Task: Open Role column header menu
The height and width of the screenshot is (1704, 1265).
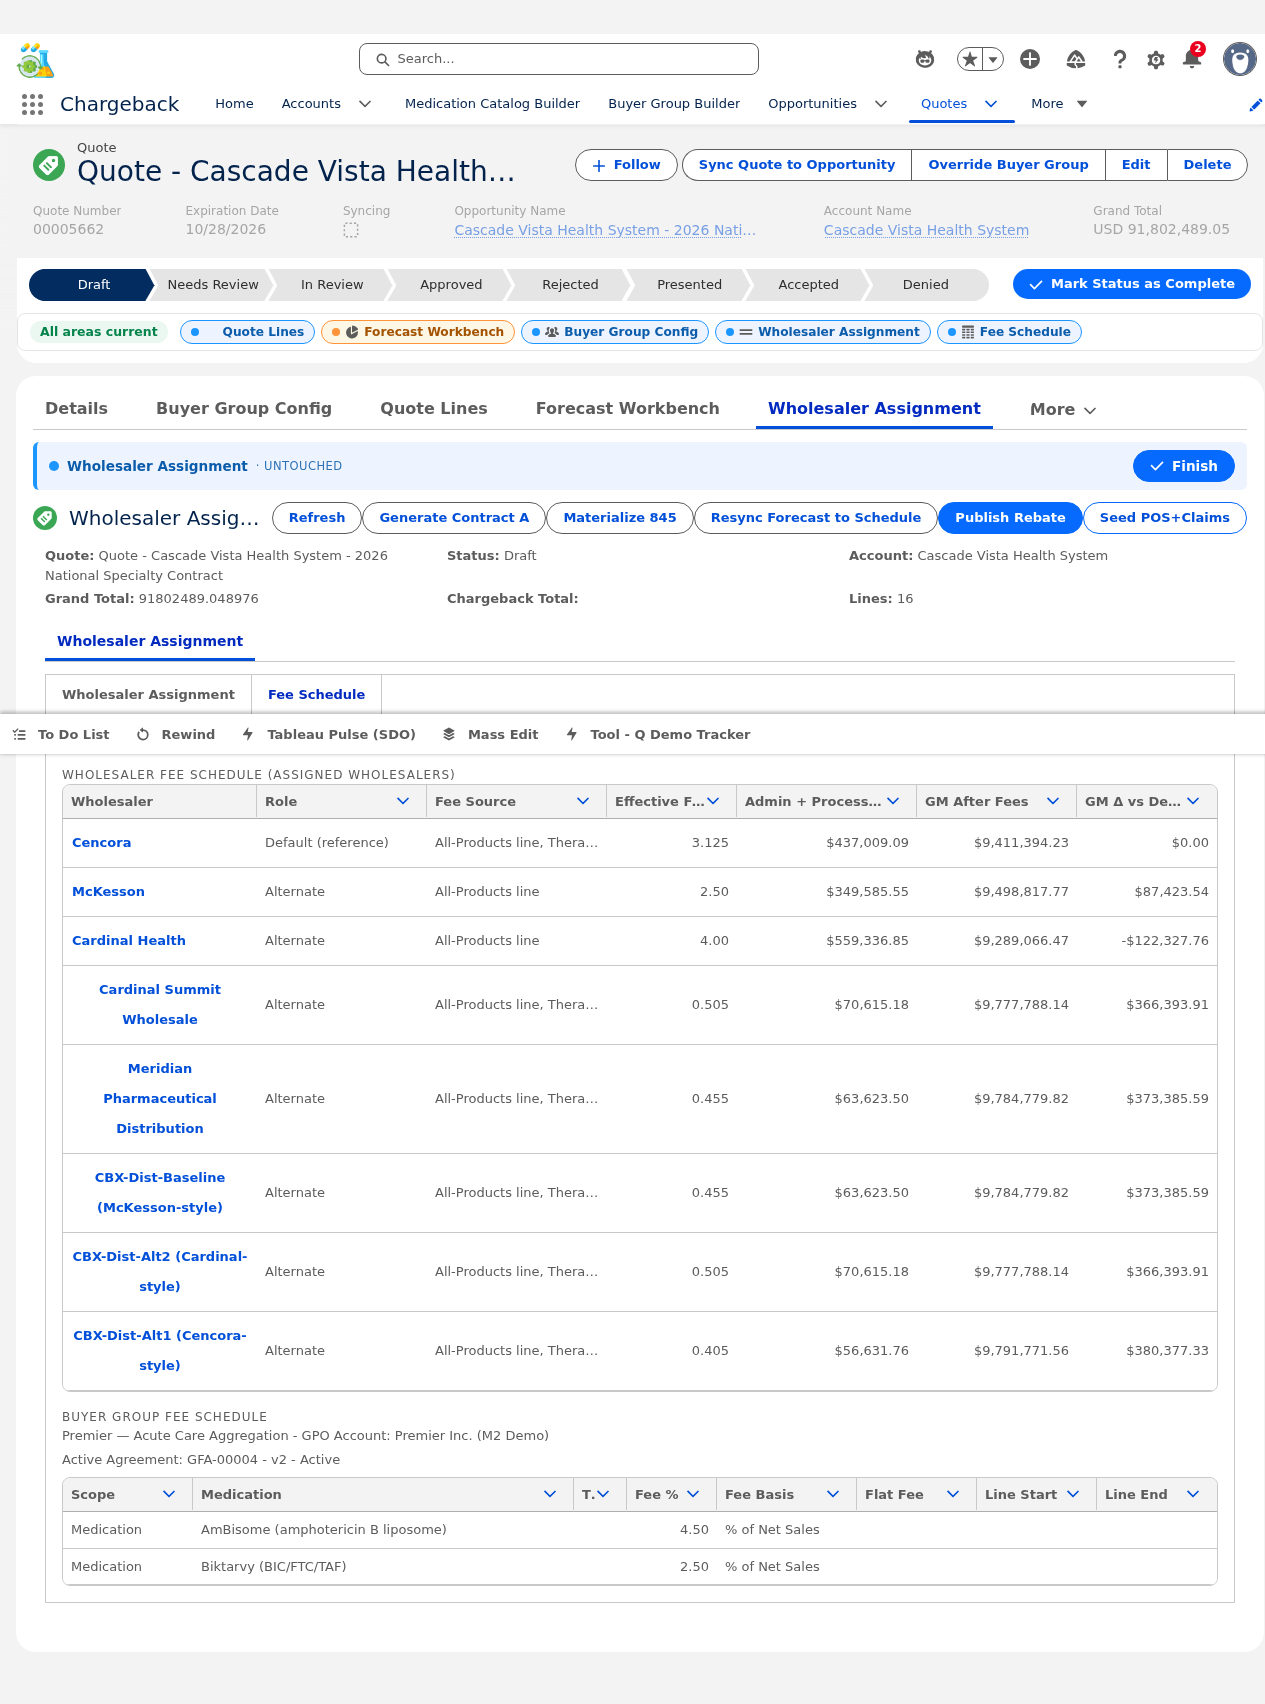Action: pyautogui.click(x=403, y=802)
